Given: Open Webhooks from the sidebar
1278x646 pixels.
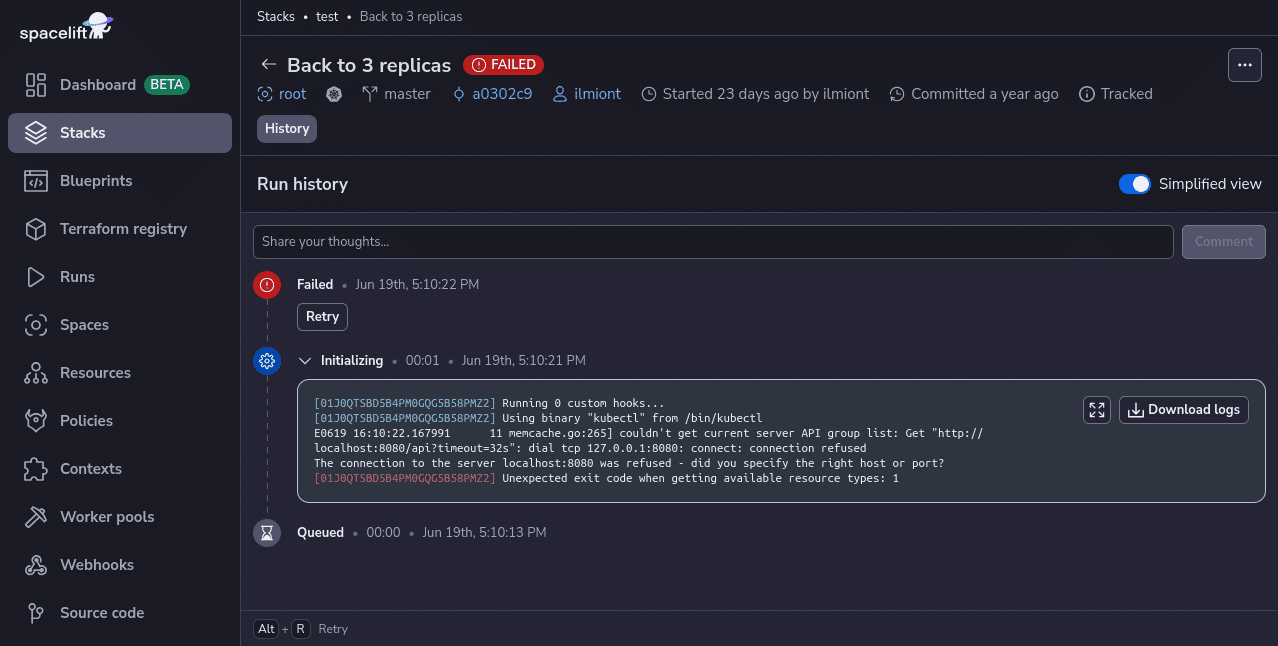Looking at the screenshot, I should click(x=97, y=565).
